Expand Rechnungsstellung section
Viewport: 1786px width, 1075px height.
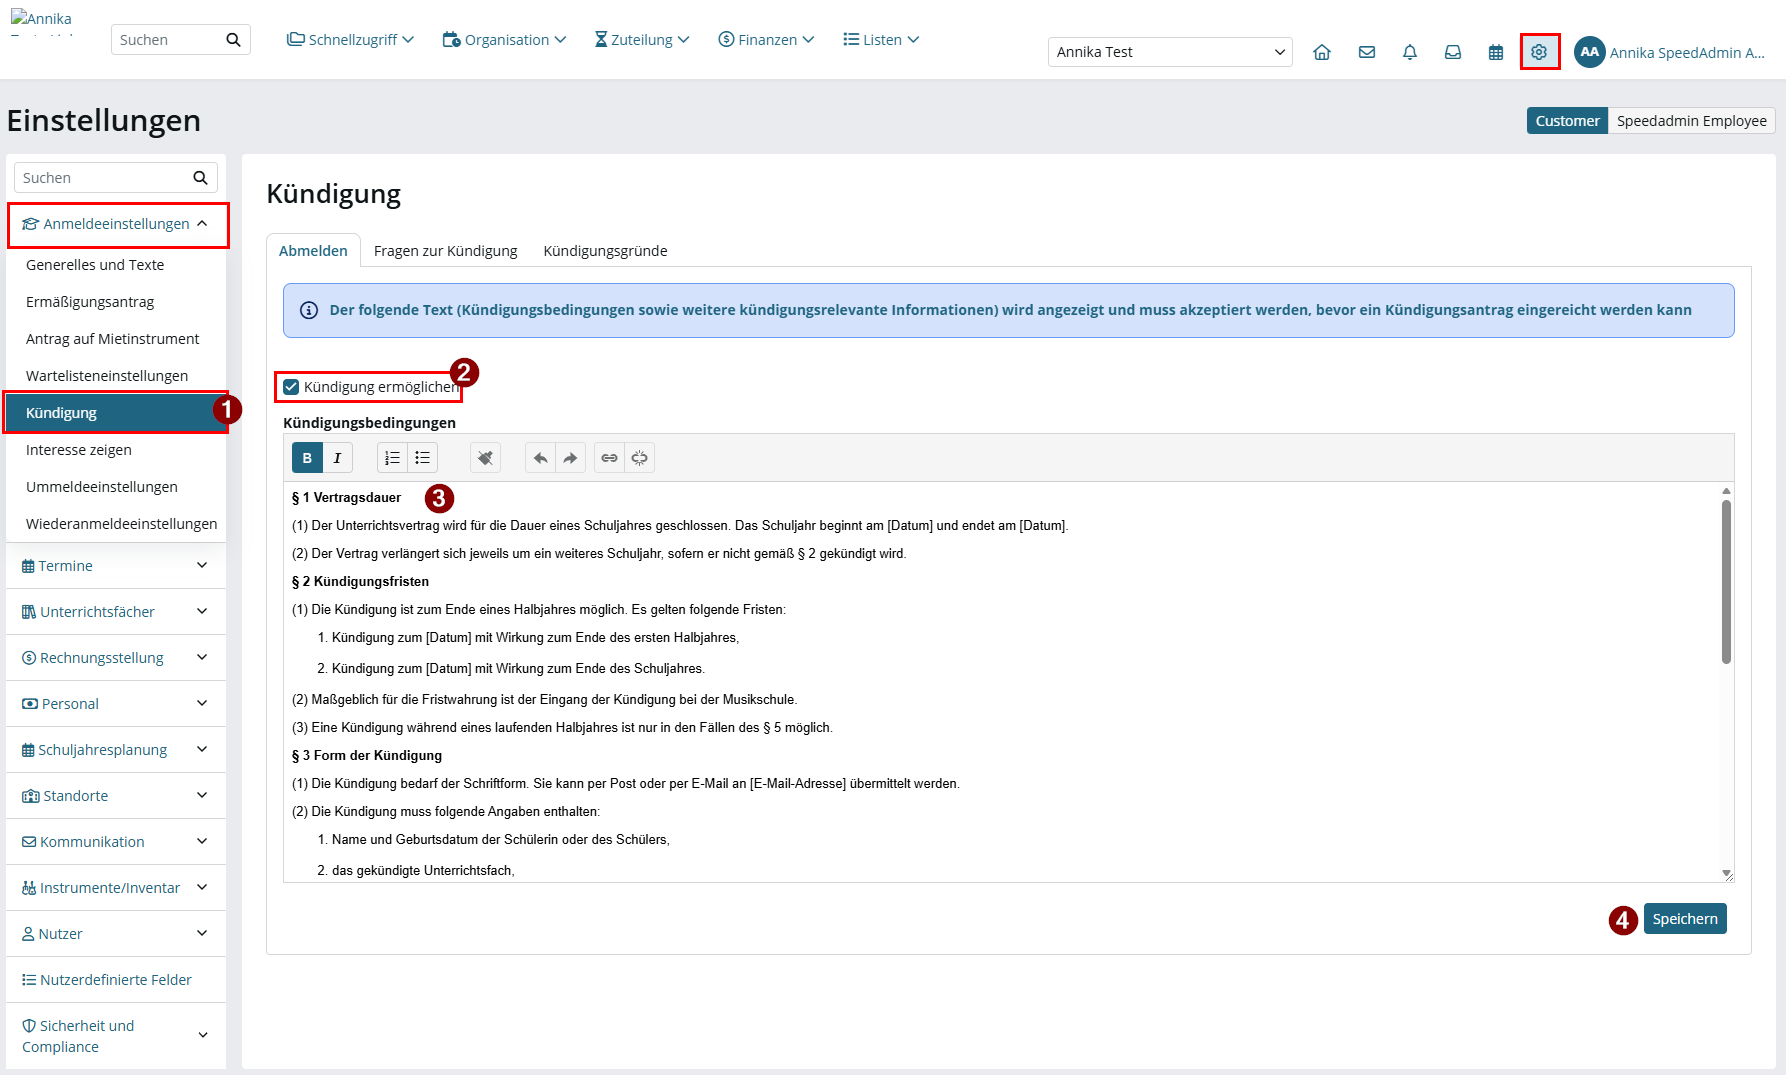click(x=116, y=658)
